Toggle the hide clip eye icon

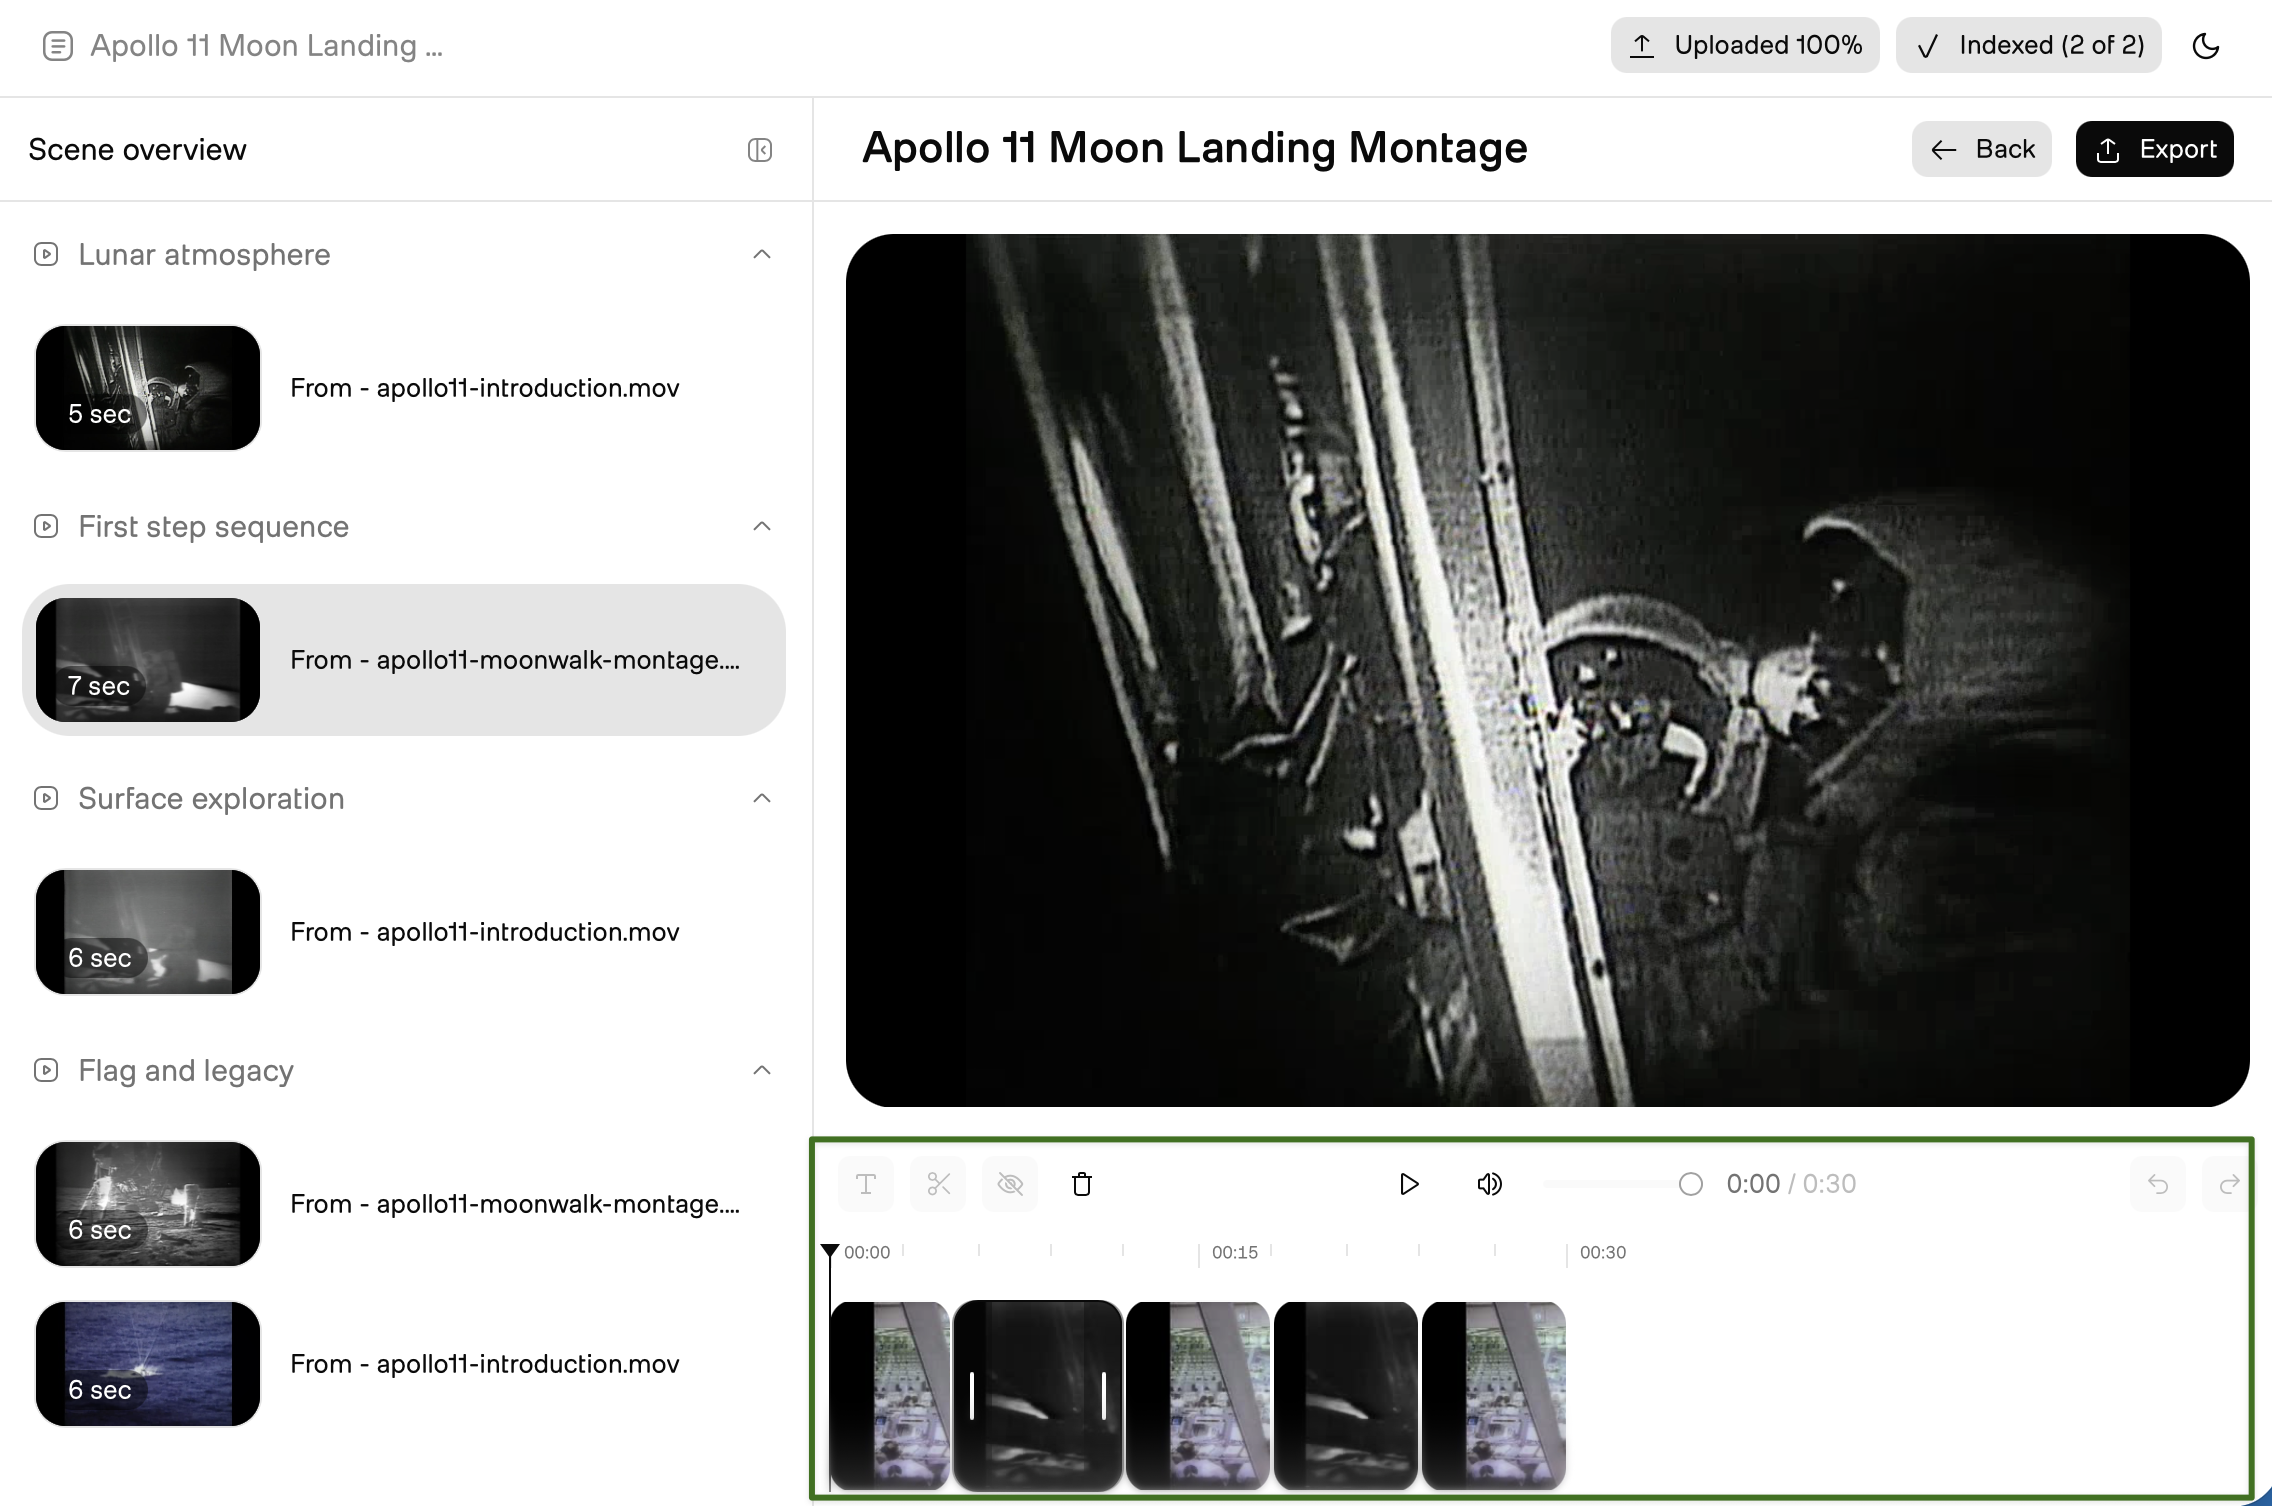[x=1010, y=1184]
